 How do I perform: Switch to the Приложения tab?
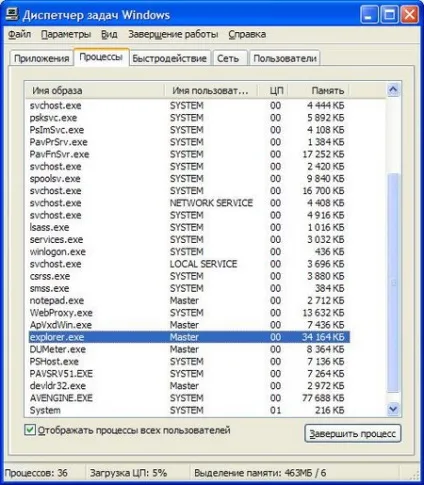click(x=42, y=58)
